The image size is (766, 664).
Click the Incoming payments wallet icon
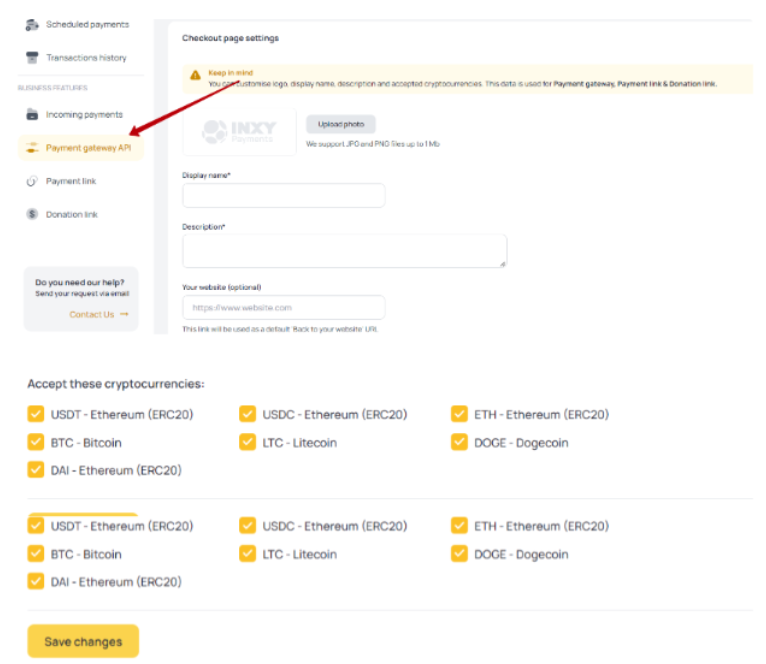point(32,115)
